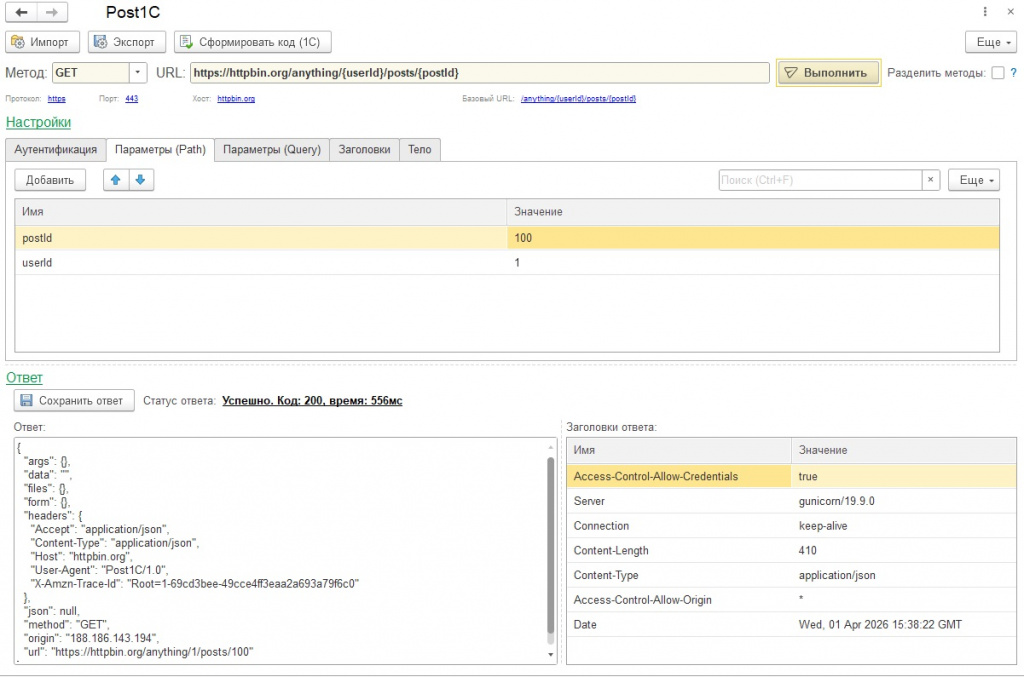Open the parameters Еще dropdown

pos(974,180)
